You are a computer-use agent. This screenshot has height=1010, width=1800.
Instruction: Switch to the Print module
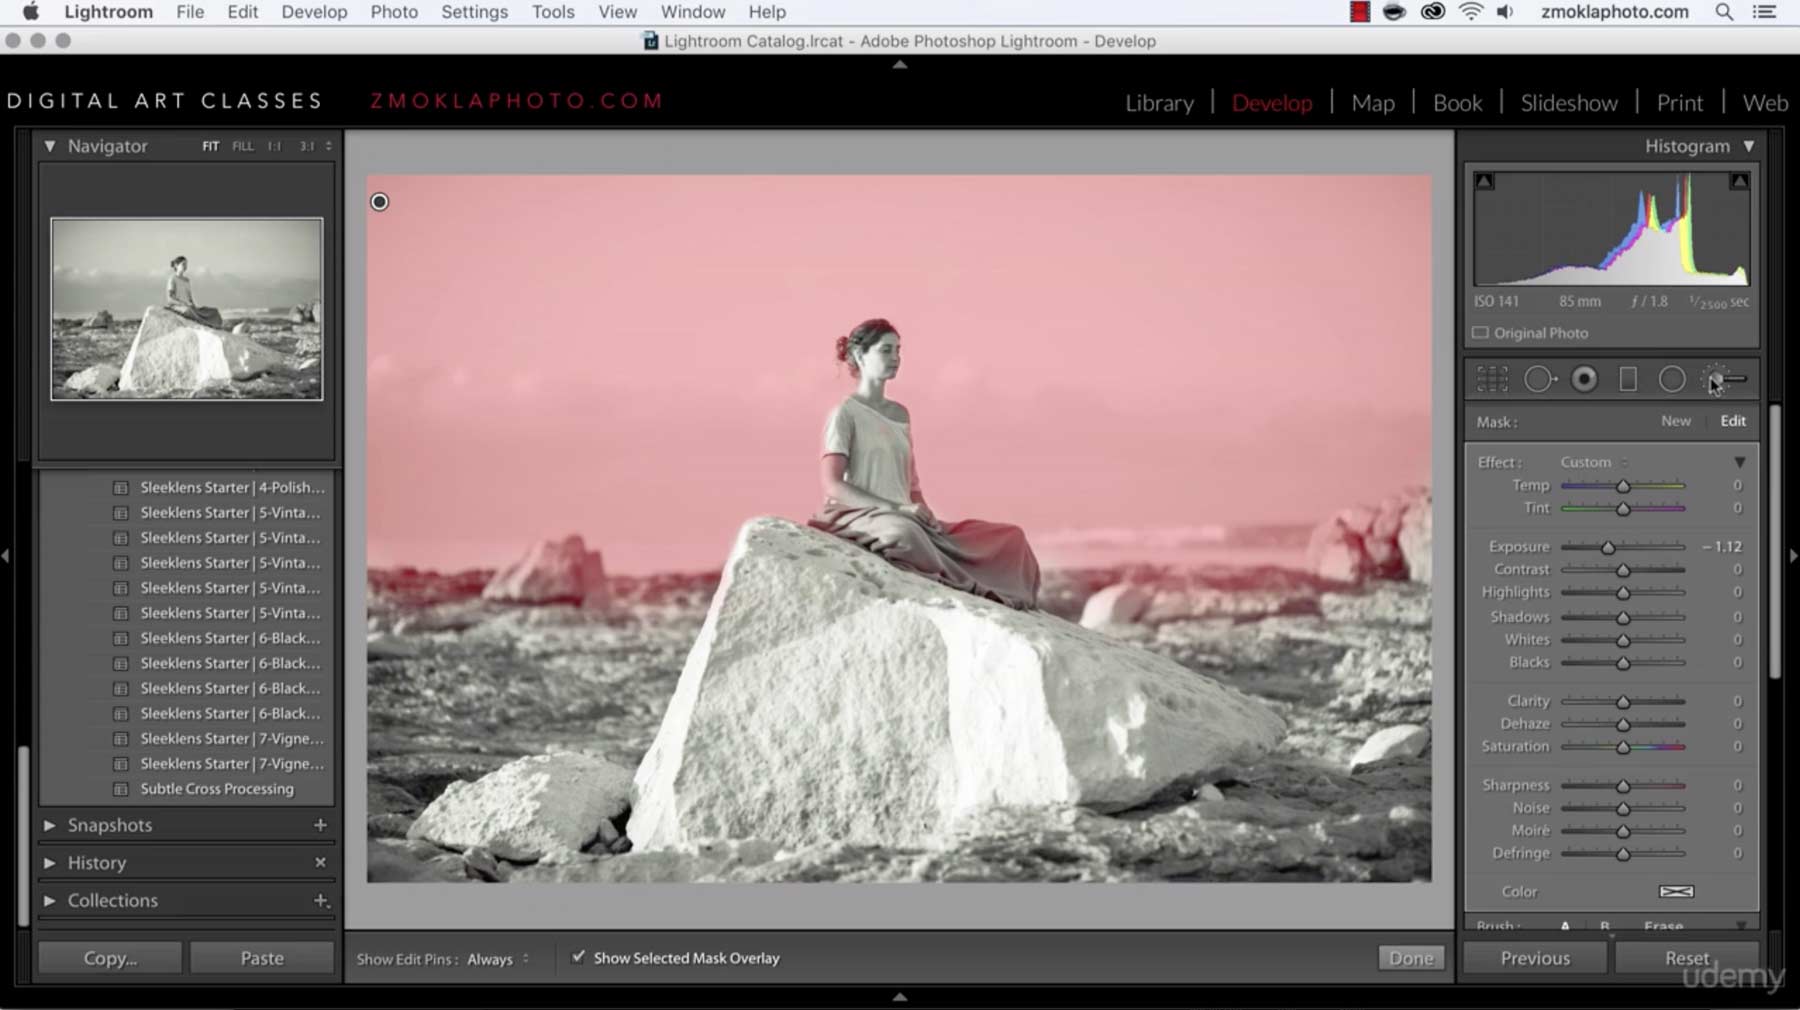click(1680, 103)
